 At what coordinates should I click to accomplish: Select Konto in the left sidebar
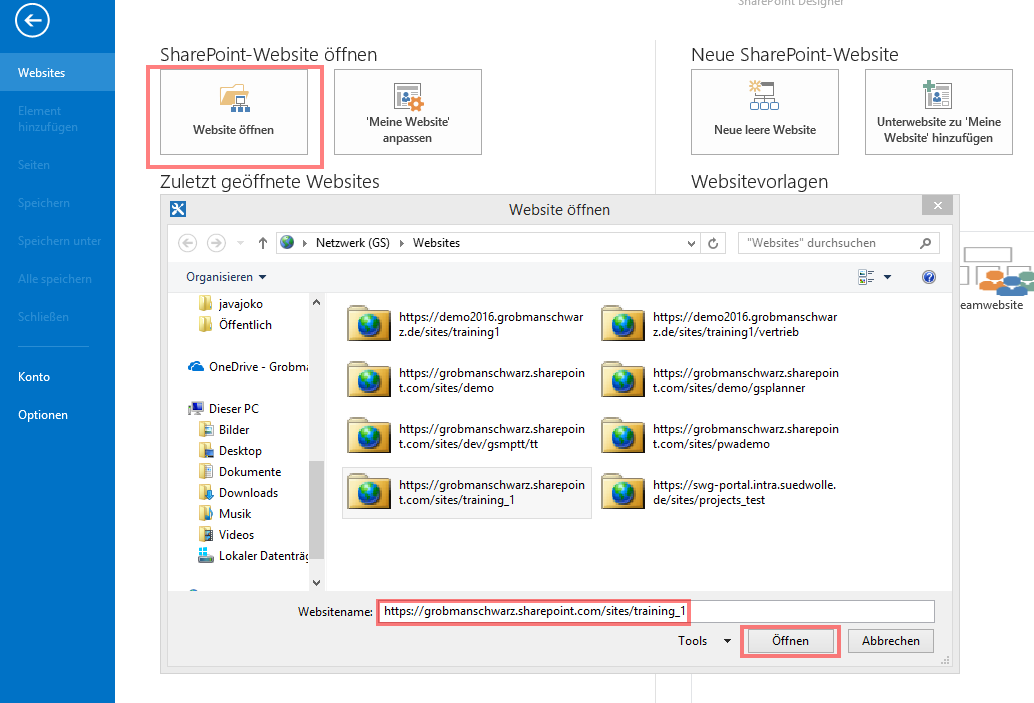point(34,377)
